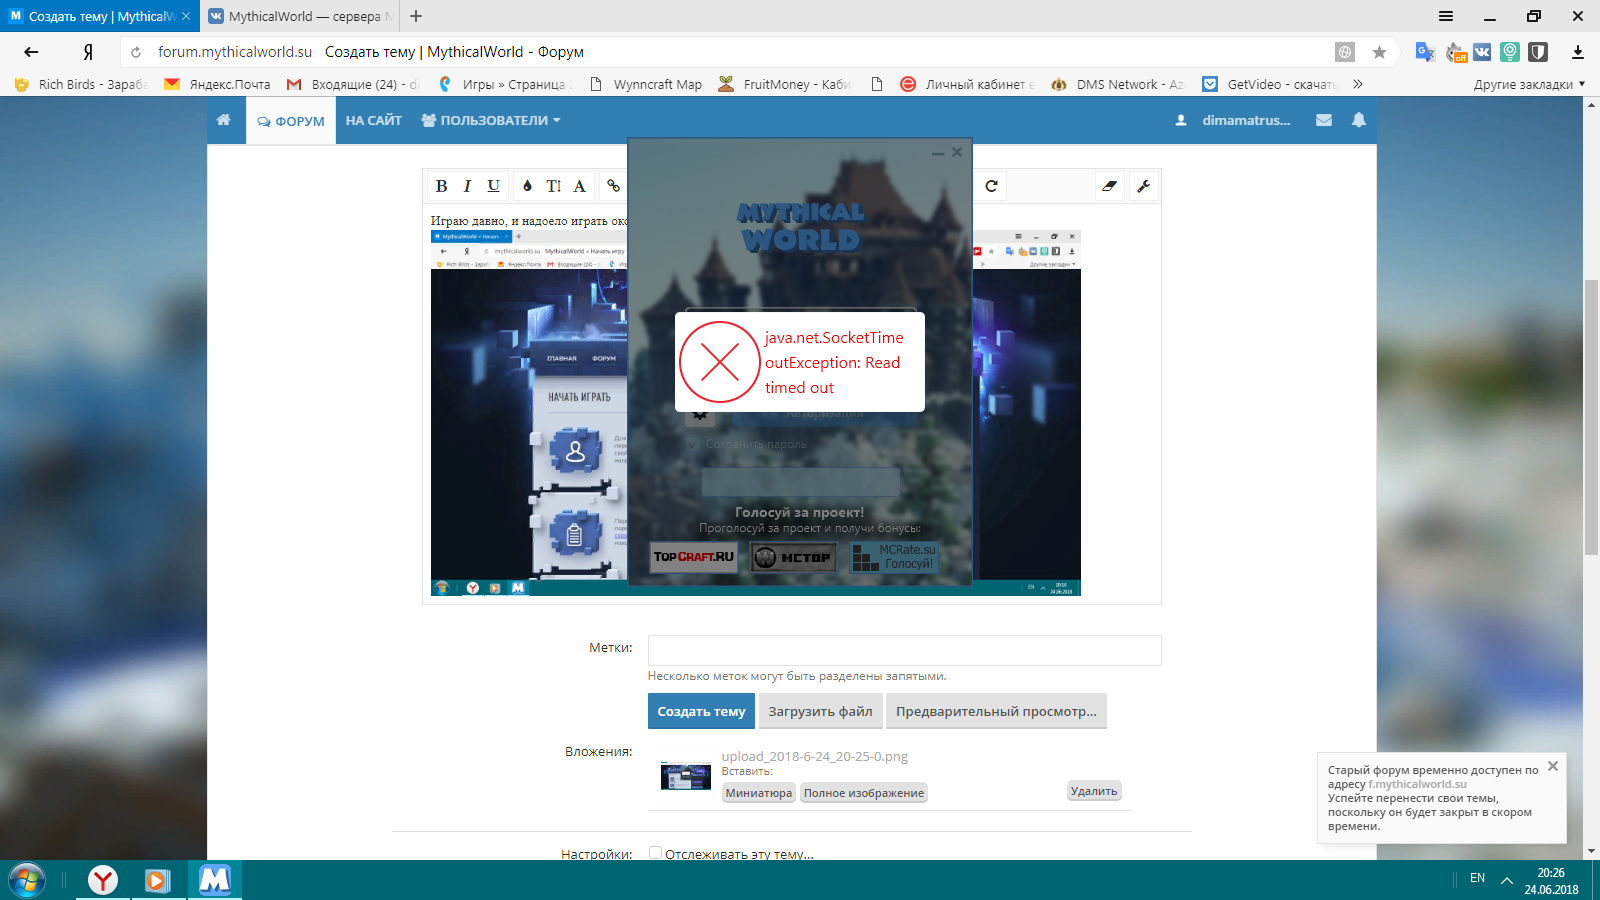Go back to previous page
Screen dimensions: 1600x900
(x=32, y=52)
